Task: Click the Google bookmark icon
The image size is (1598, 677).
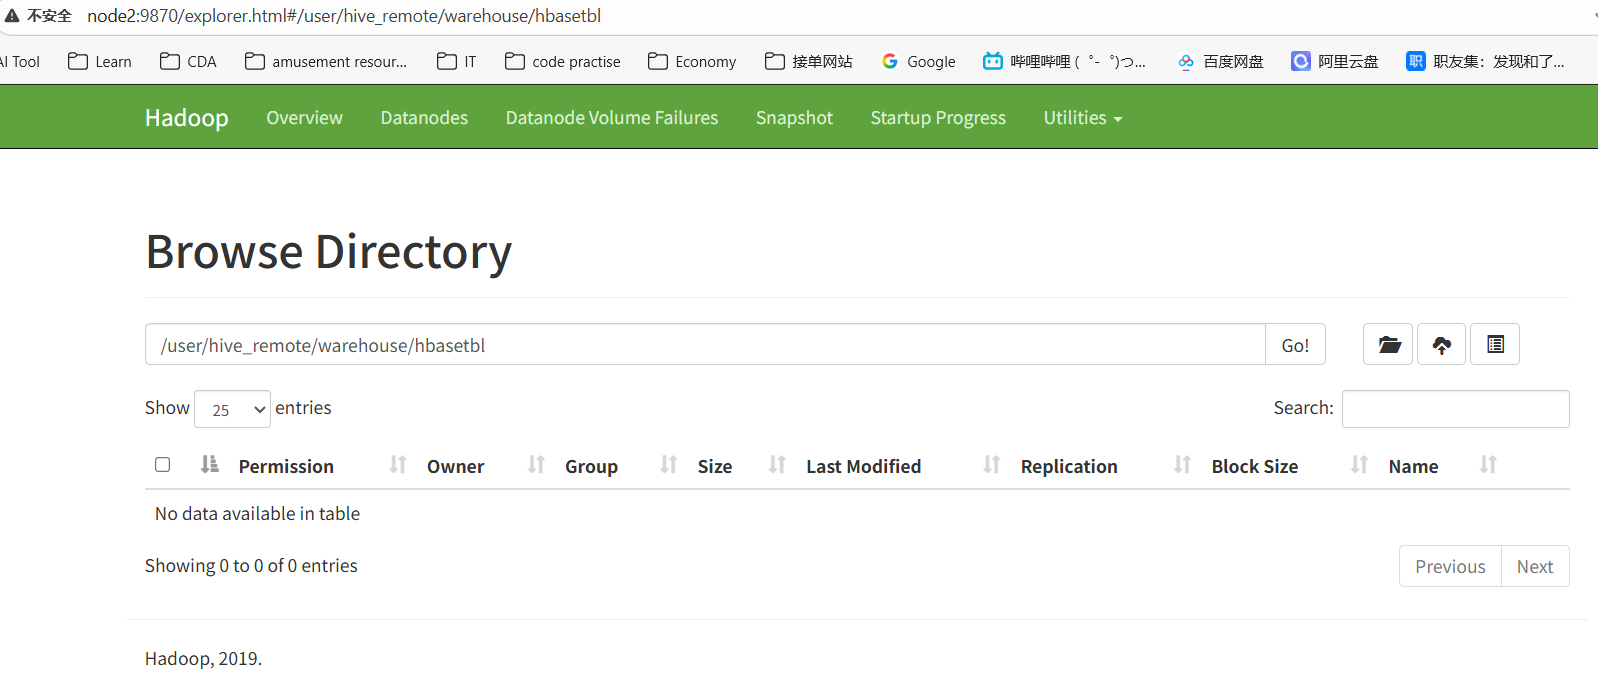Action: point(889,62)
